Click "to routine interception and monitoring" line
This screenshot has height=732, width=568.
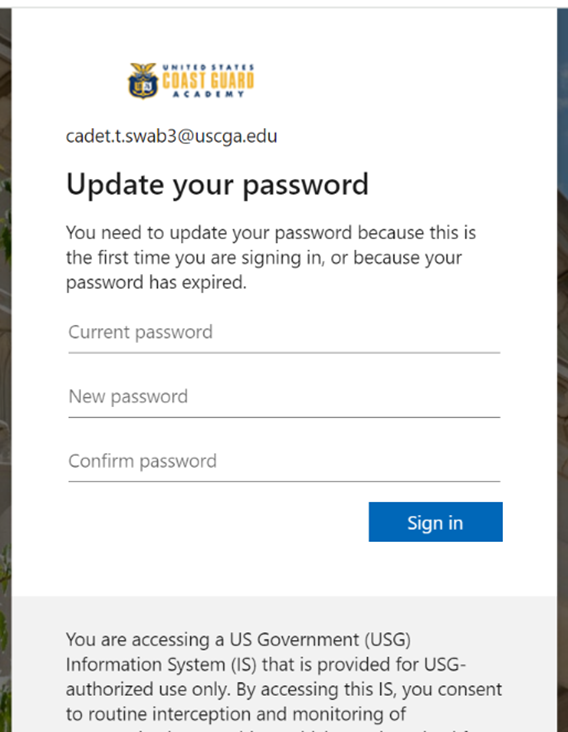point(236,714)
